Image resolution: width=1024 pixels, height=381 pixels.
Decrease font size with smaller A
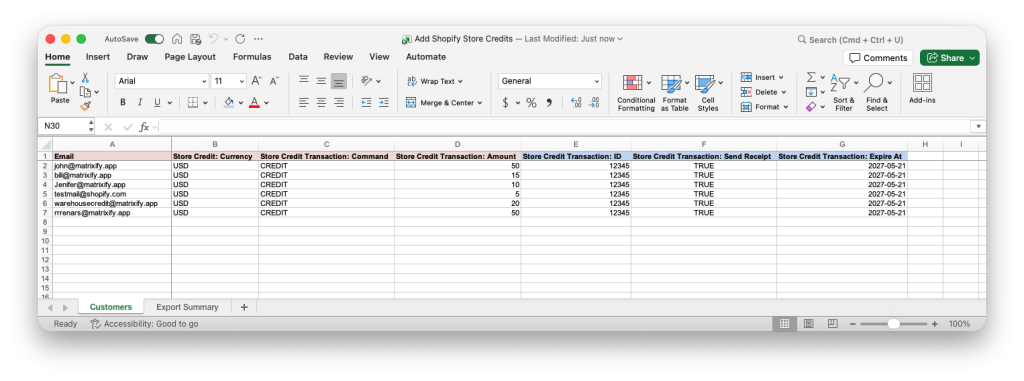[x=274, y=81]
